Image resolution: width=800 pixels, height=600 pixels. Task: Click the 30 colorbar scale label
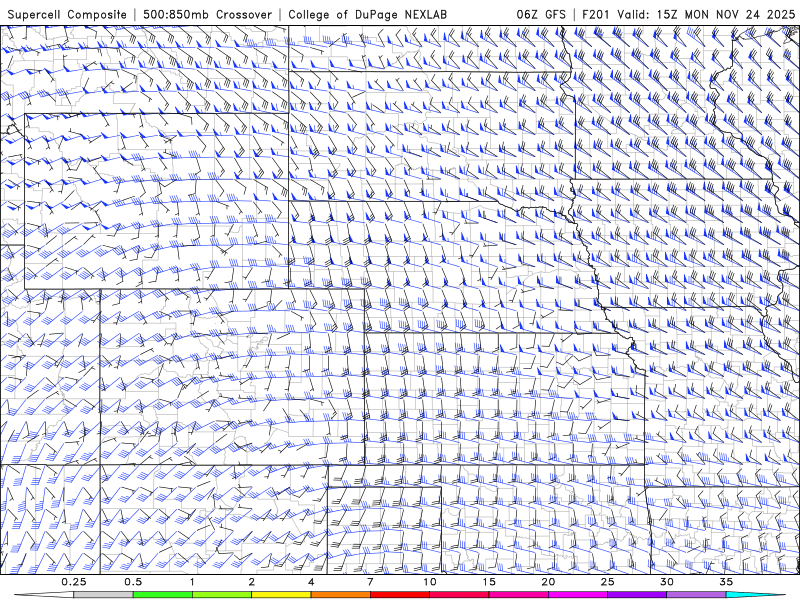(666, 582)
